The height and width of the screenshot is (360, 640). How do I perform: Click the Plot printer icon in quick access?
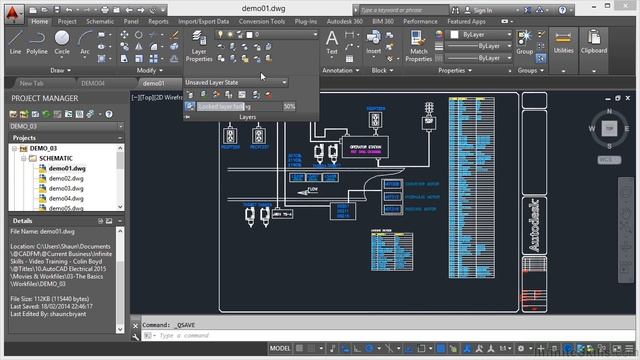[105, 10]
